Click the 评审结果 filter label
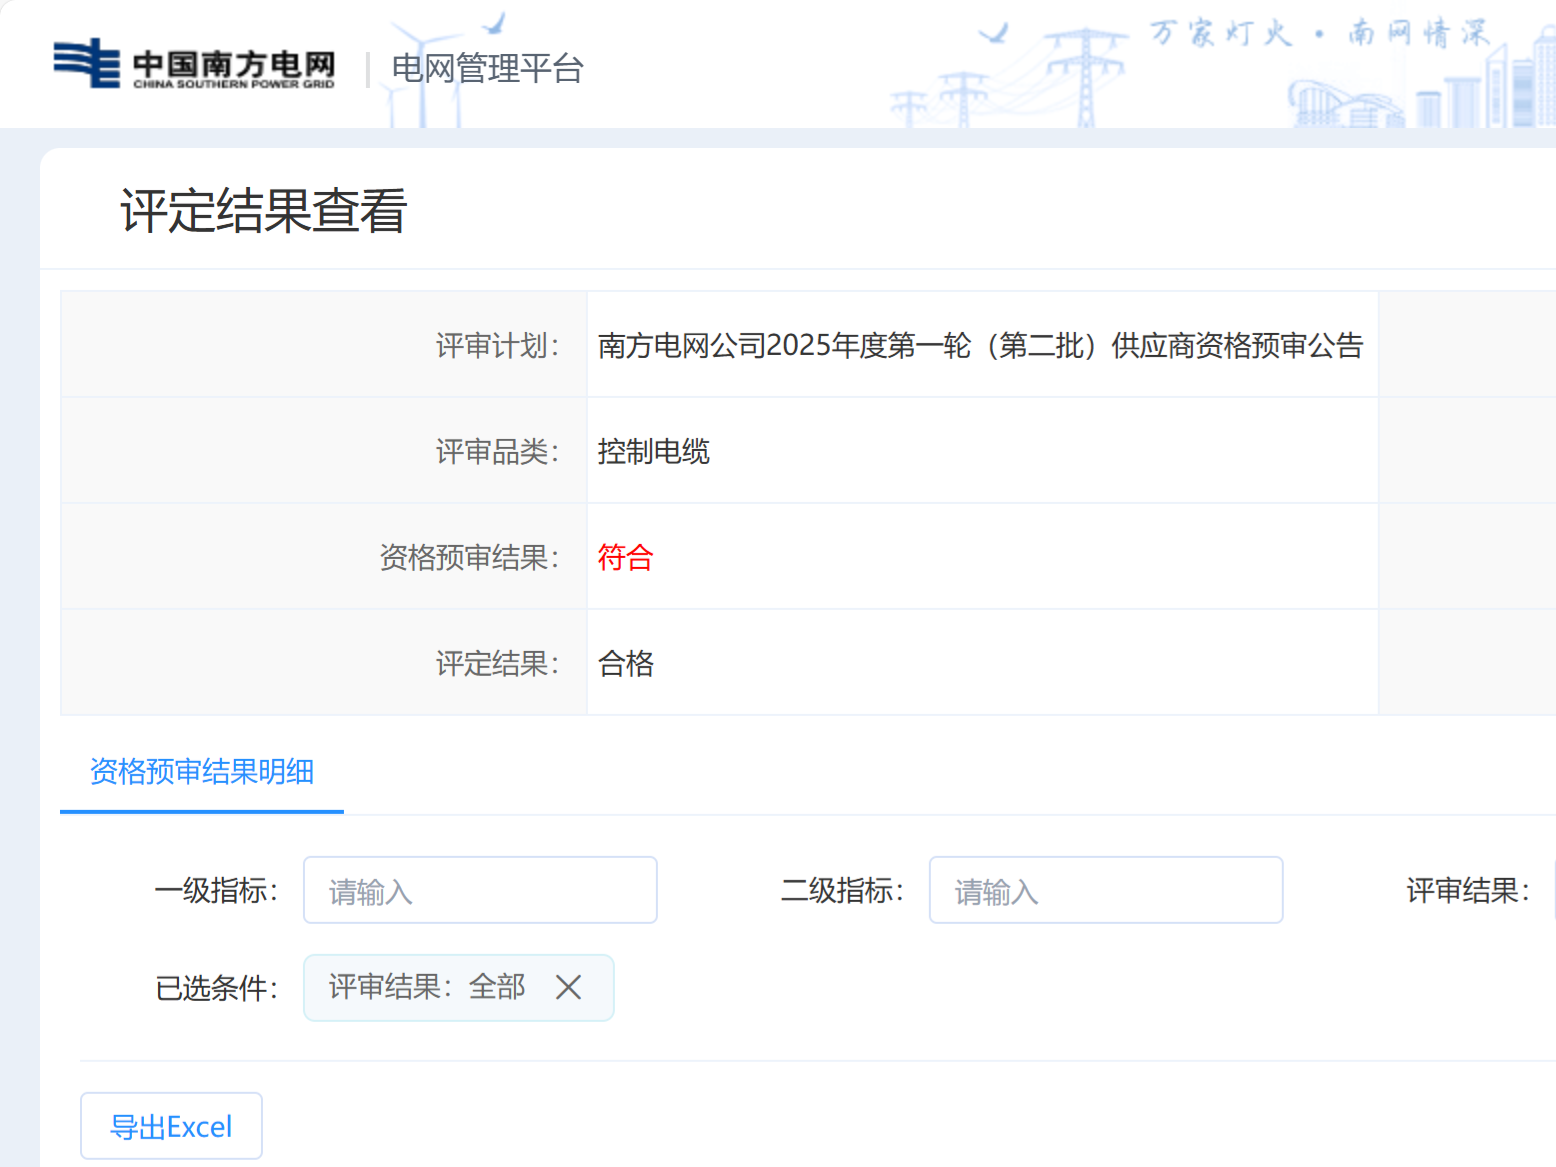1556x1167 pixels. (x=1467, y=890)
